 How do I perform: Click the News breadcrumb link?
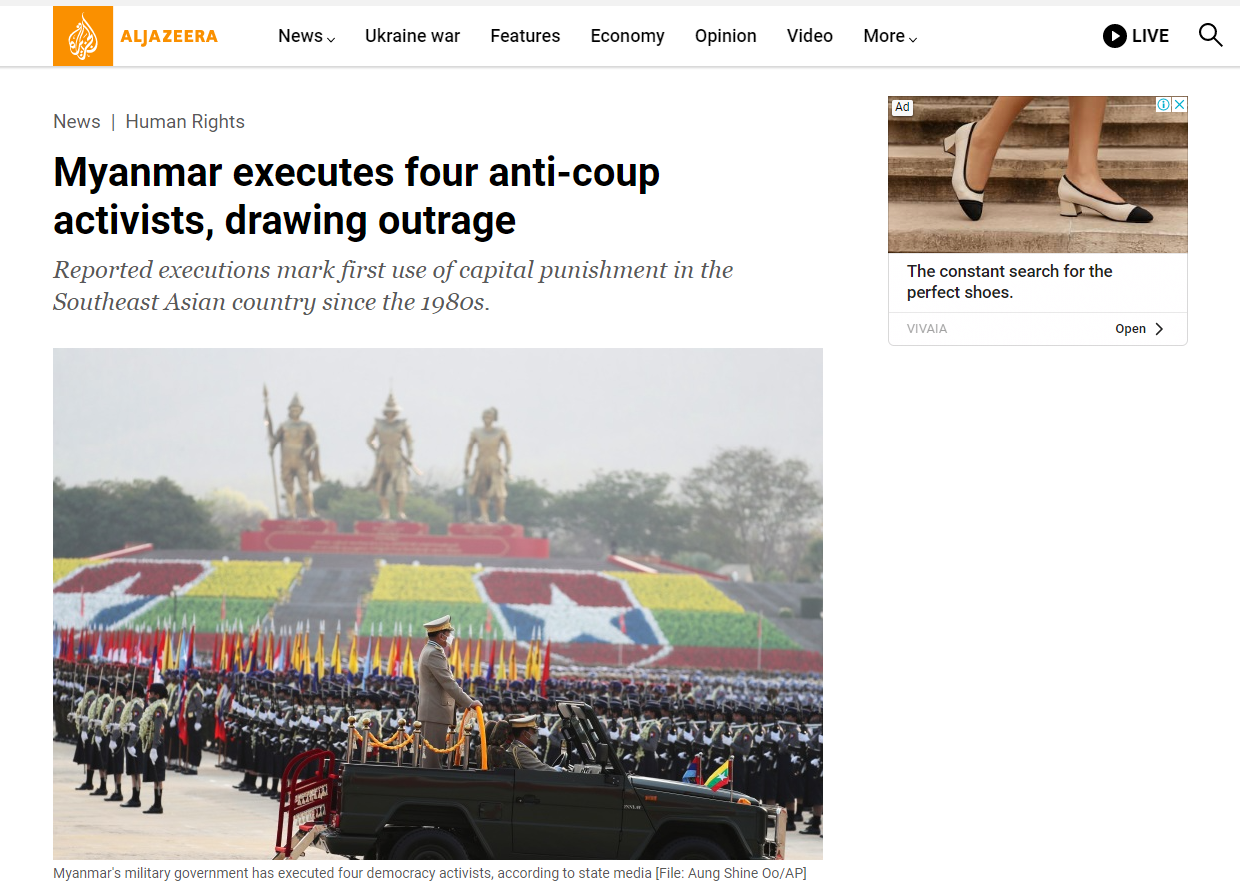coord(77,122)
